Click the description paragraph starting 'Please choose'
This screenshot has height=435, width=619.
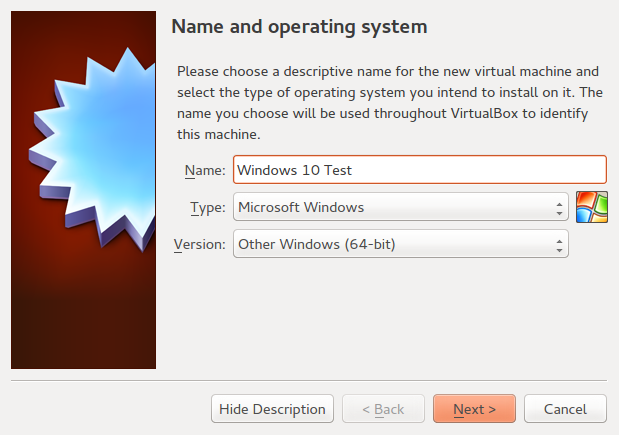pyautogui.click(x=390, y=103)
